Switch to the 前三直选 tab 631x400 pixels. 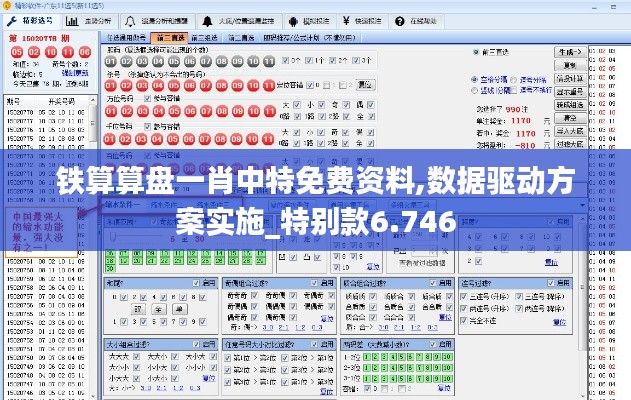171,38
